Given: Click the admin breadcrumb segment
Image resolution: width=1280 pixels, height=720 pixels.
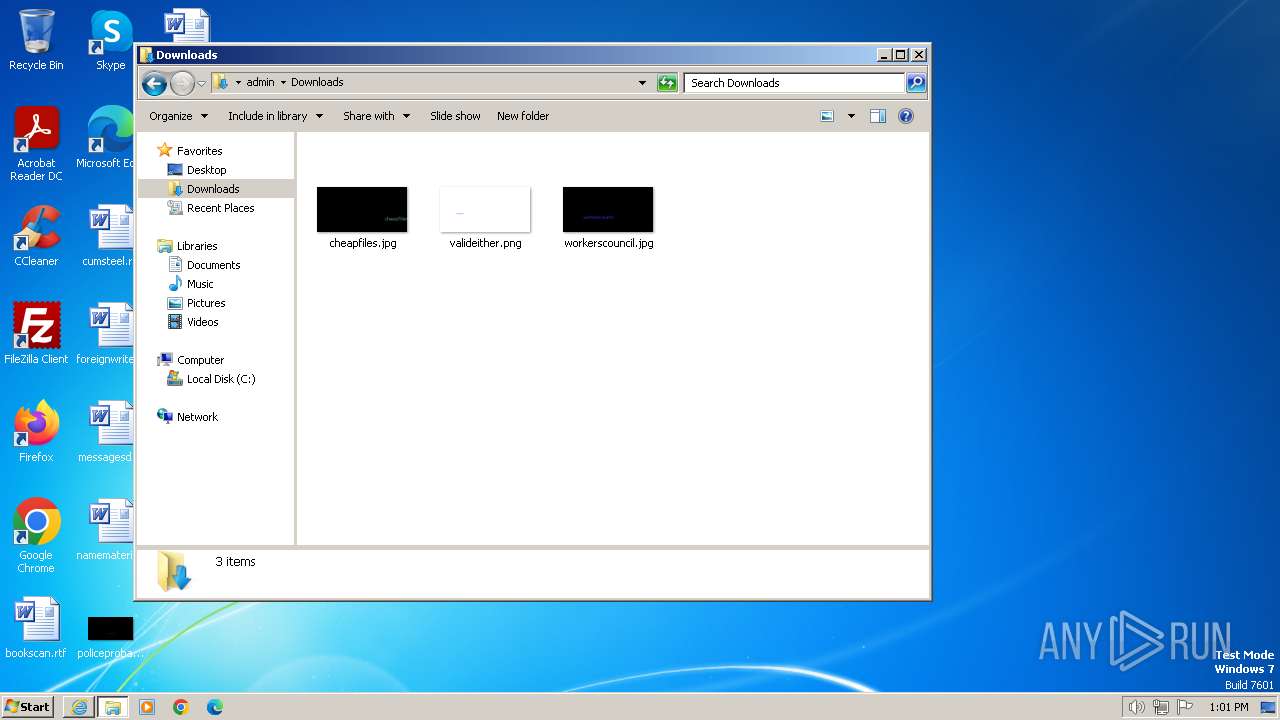Looking at the screenshot, I should [260, 83].
